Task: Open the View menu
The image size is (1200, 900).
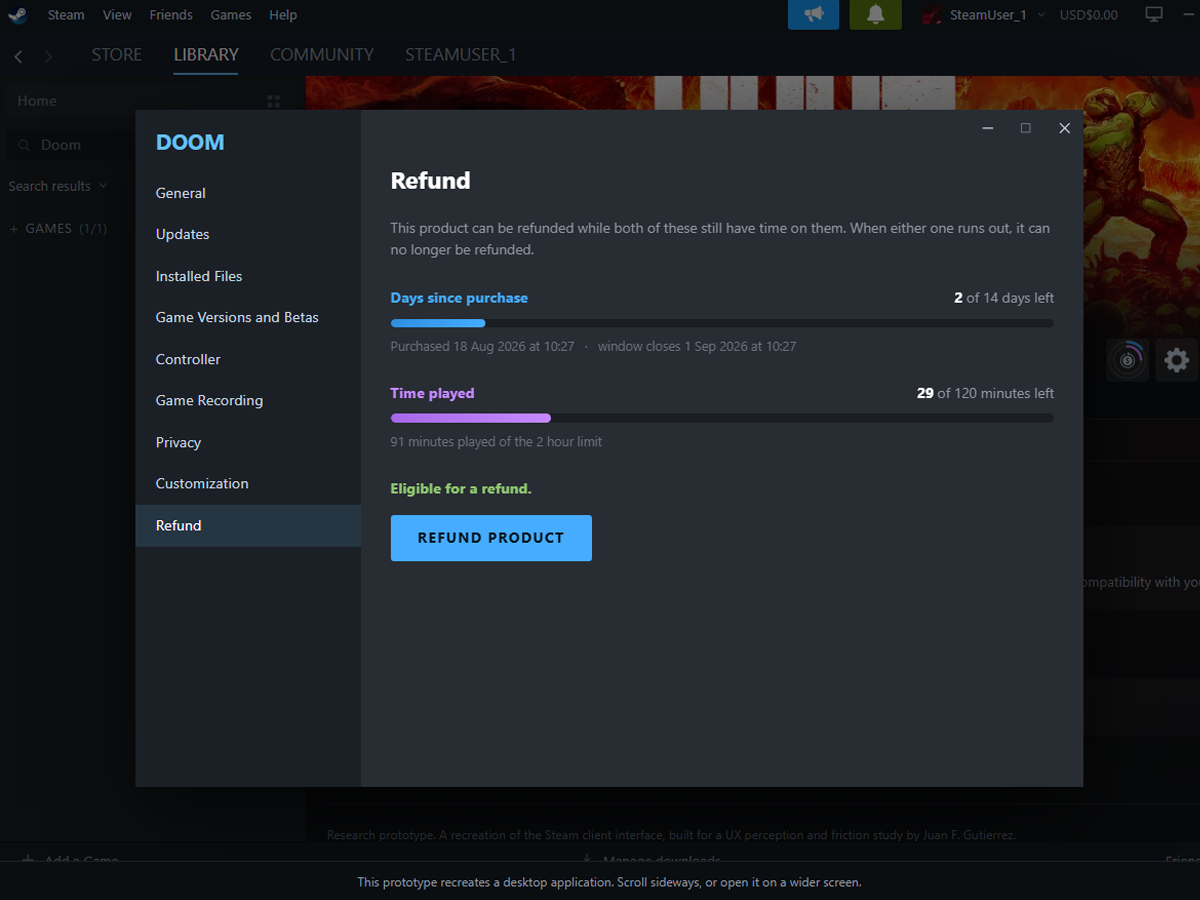Action: click(x=117, y=15)
